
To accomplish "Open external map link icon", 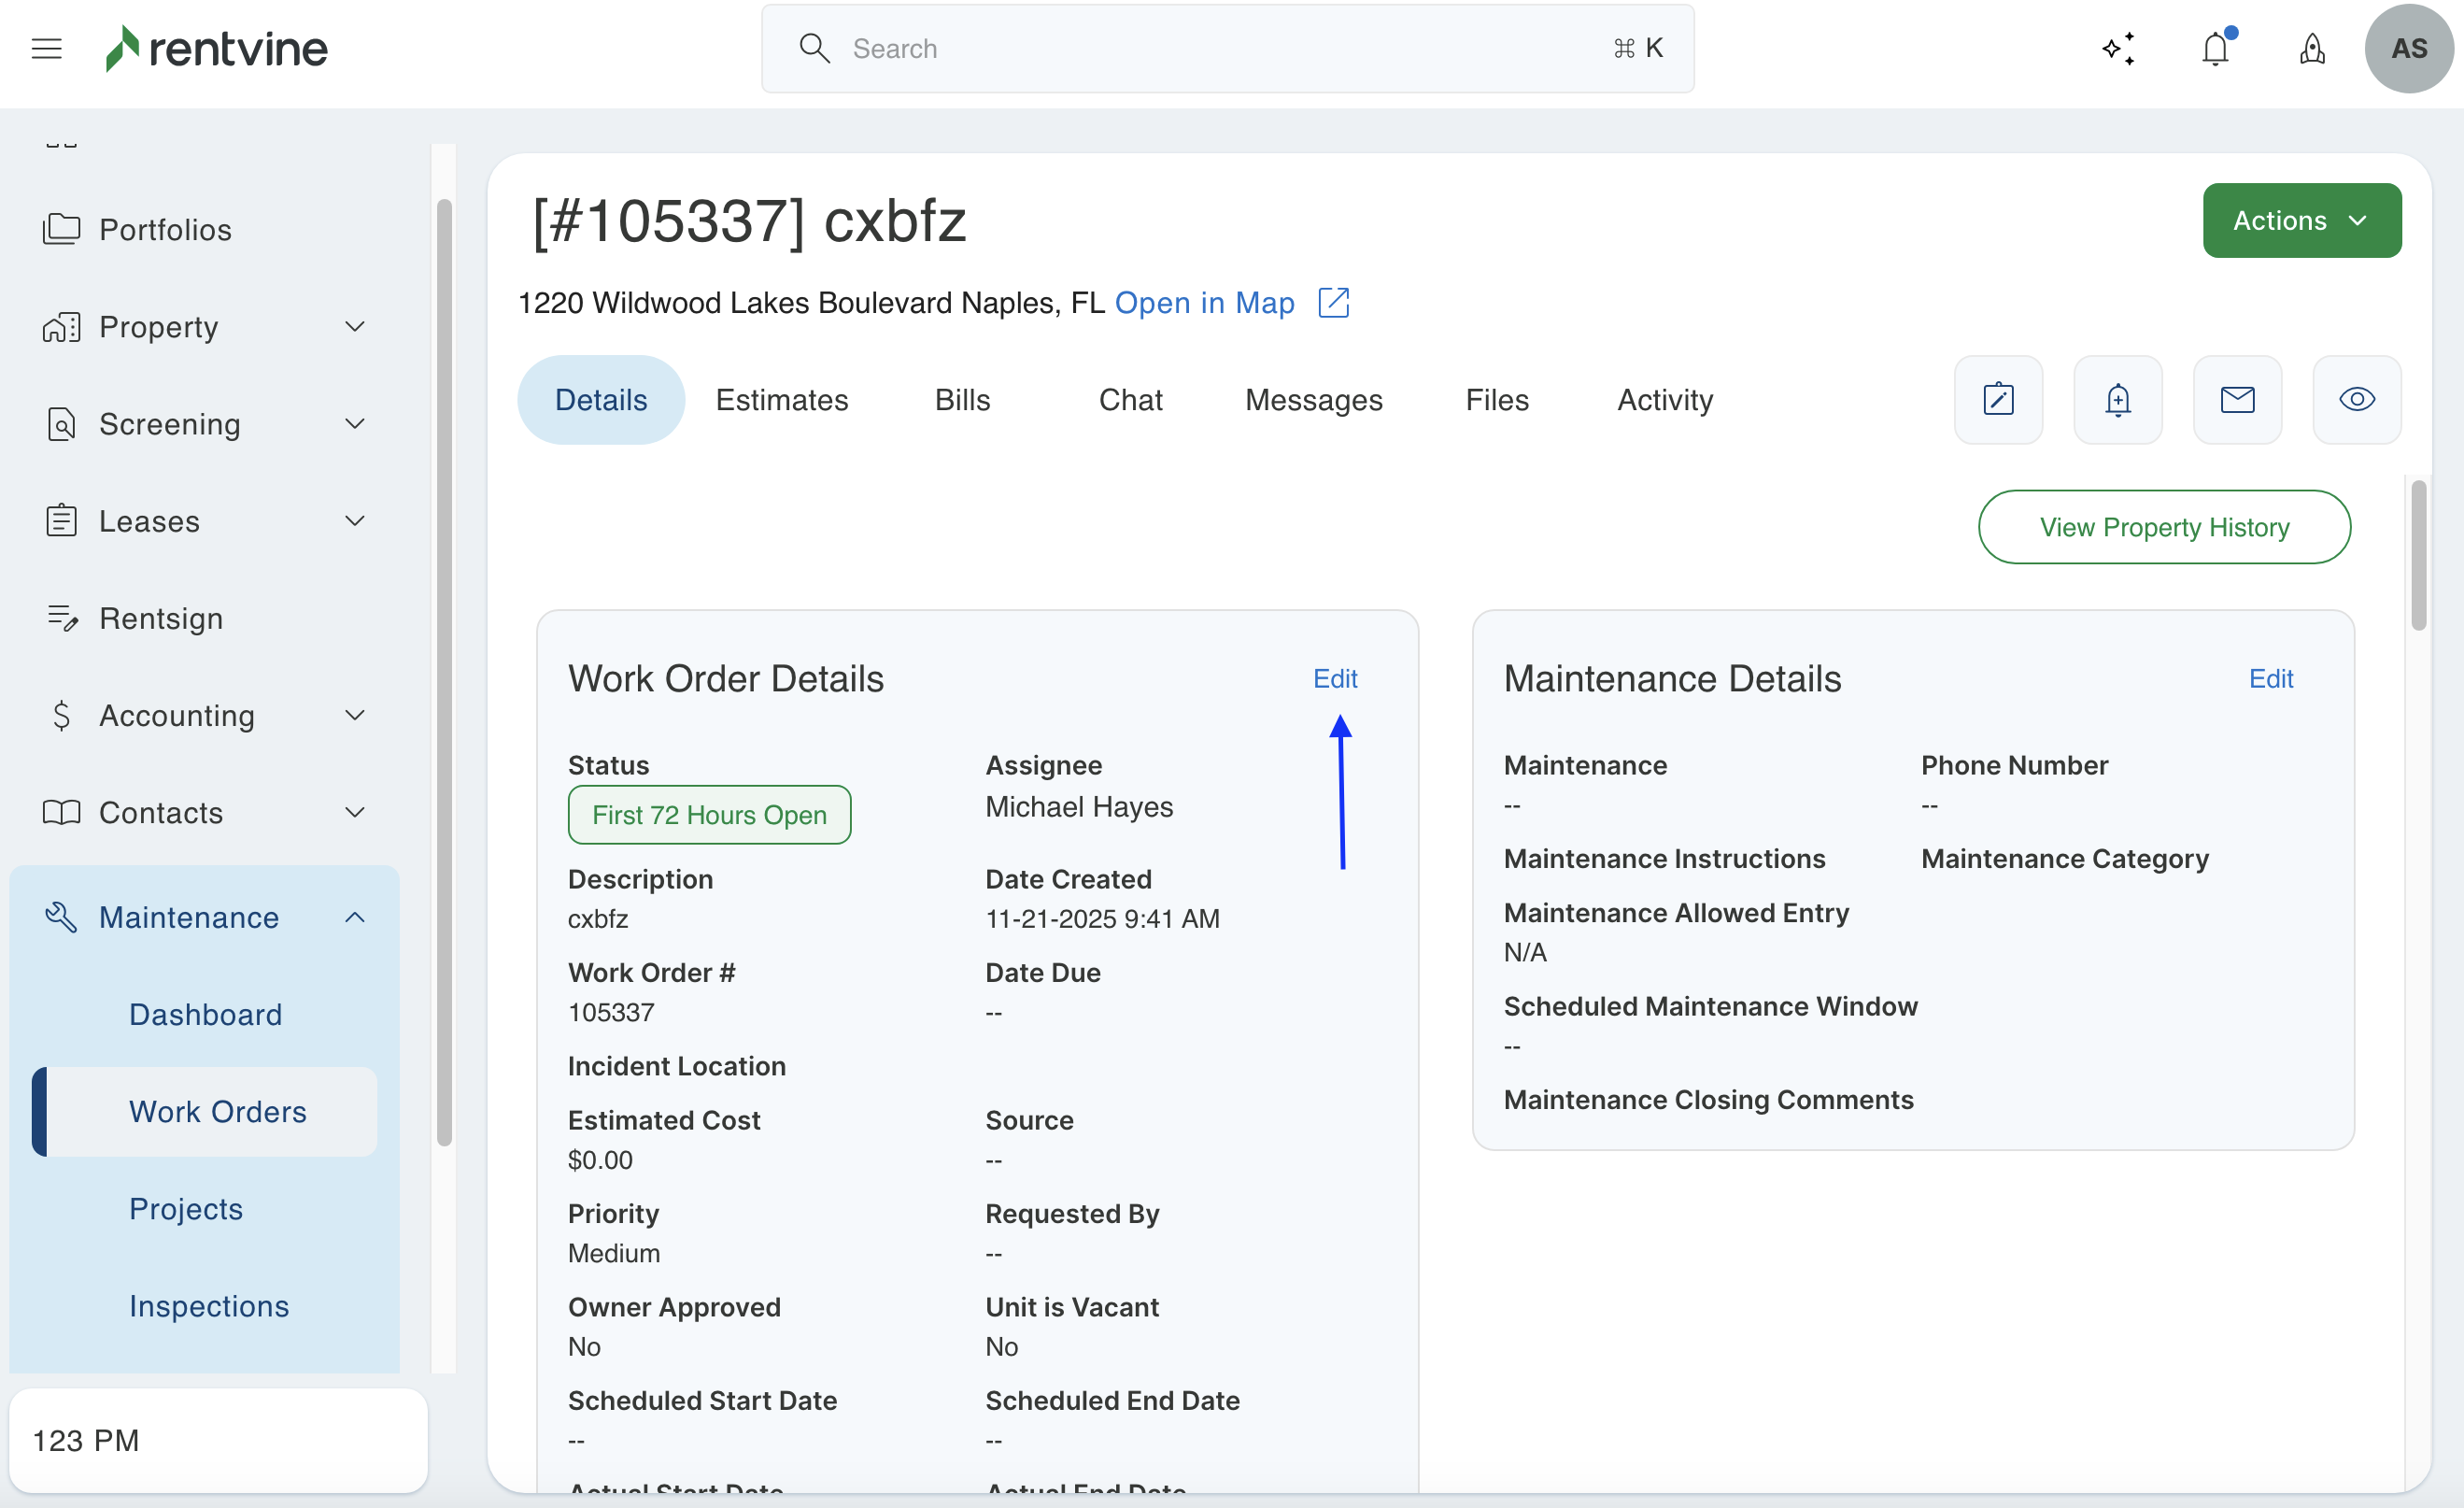I will click(x=1334, y=302).
